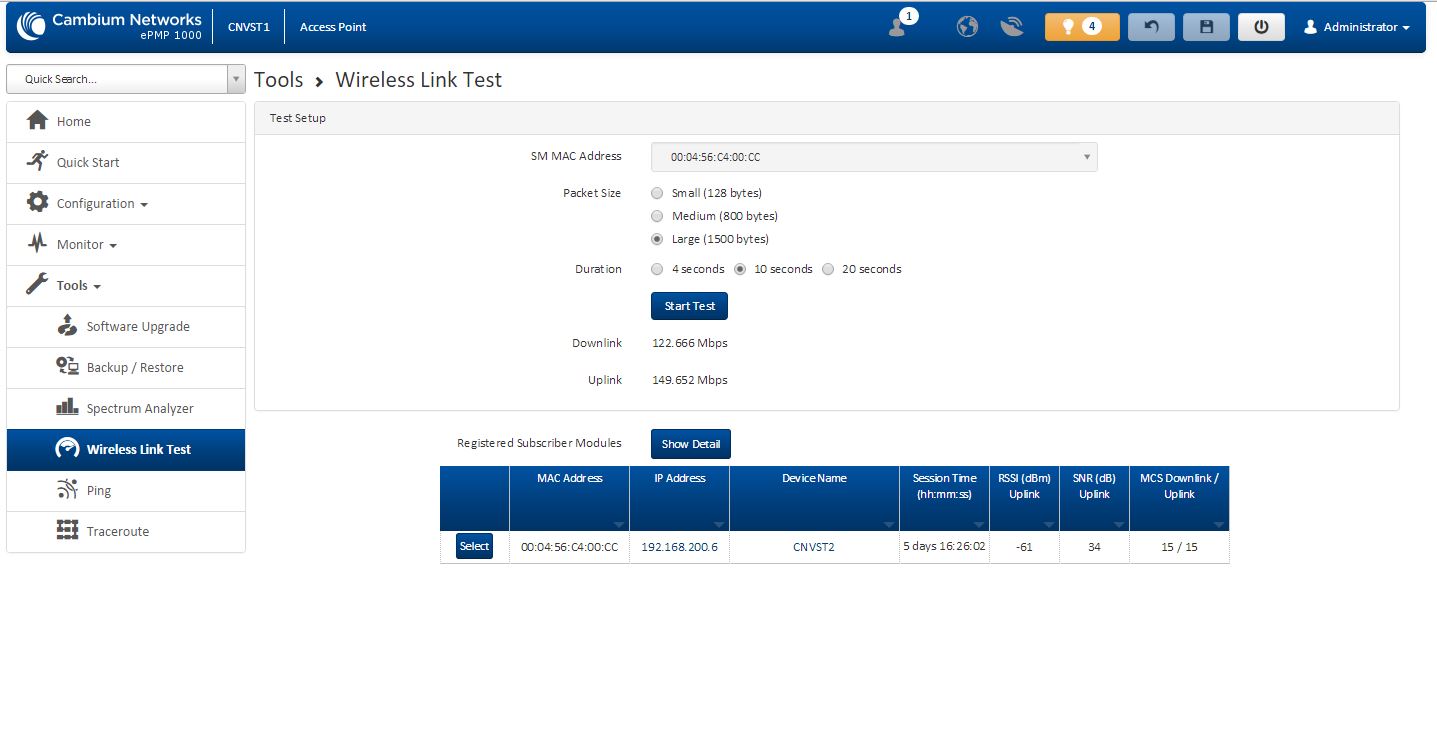The height and width of the screenshot is (748, 1437).
Task: Click Select for subscriber CNVST2
Action: pos(474,546)
